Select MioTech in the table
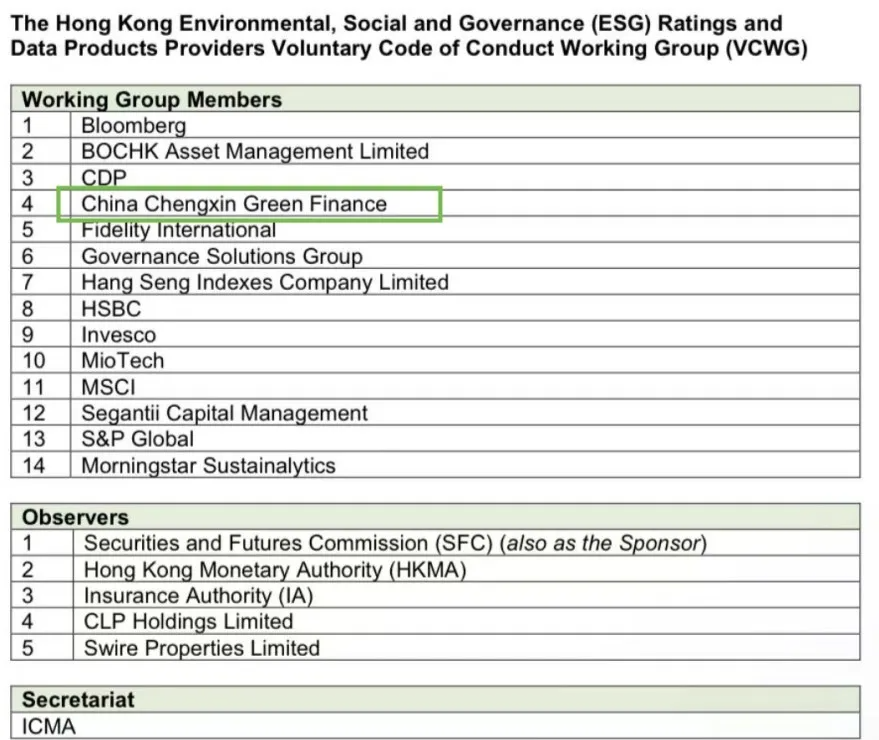This screenshot has height=740, width=879. [122, 361]
